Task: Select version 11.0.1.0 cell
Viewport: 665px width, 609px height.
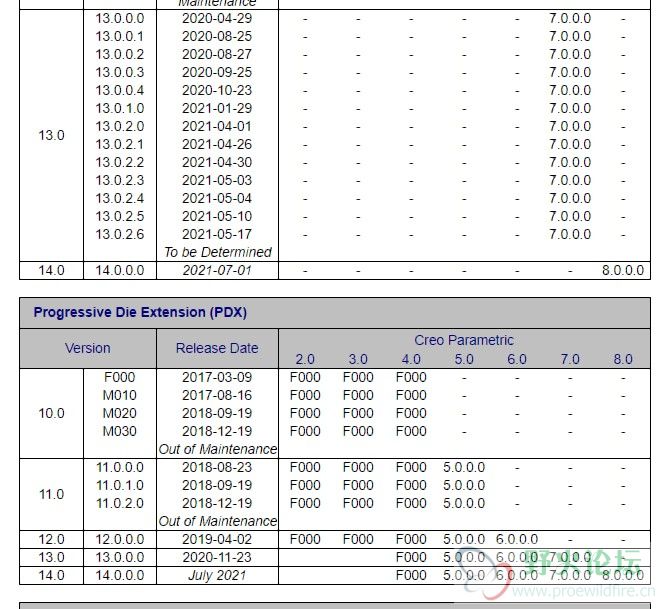Action: point(120,486)
